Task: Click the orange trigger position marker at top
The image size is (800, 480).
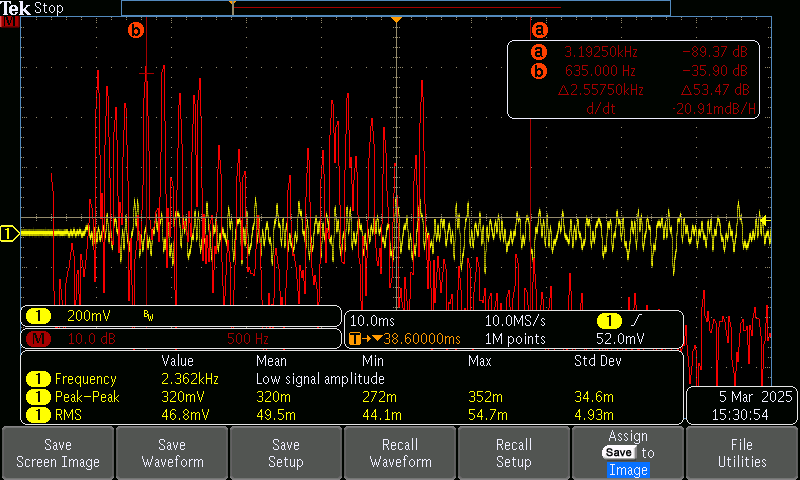Action: [397, 20]
